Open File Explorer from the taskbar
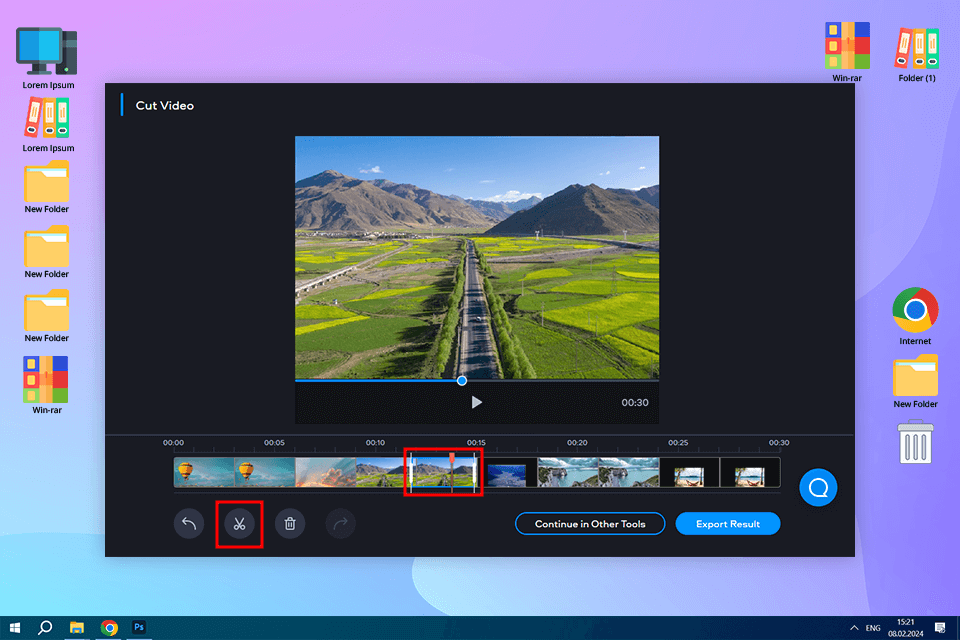960x640 pixels. [x=77, y=628]
